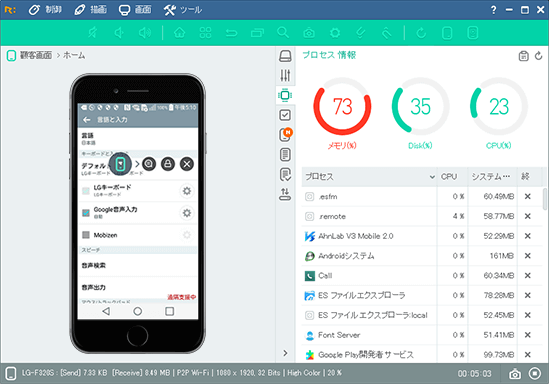Image resolution: width=549 pixels, height=384 pixels.
Task: Open Google音声入力 settings gear on phone
Action: (x=187, y=213)
